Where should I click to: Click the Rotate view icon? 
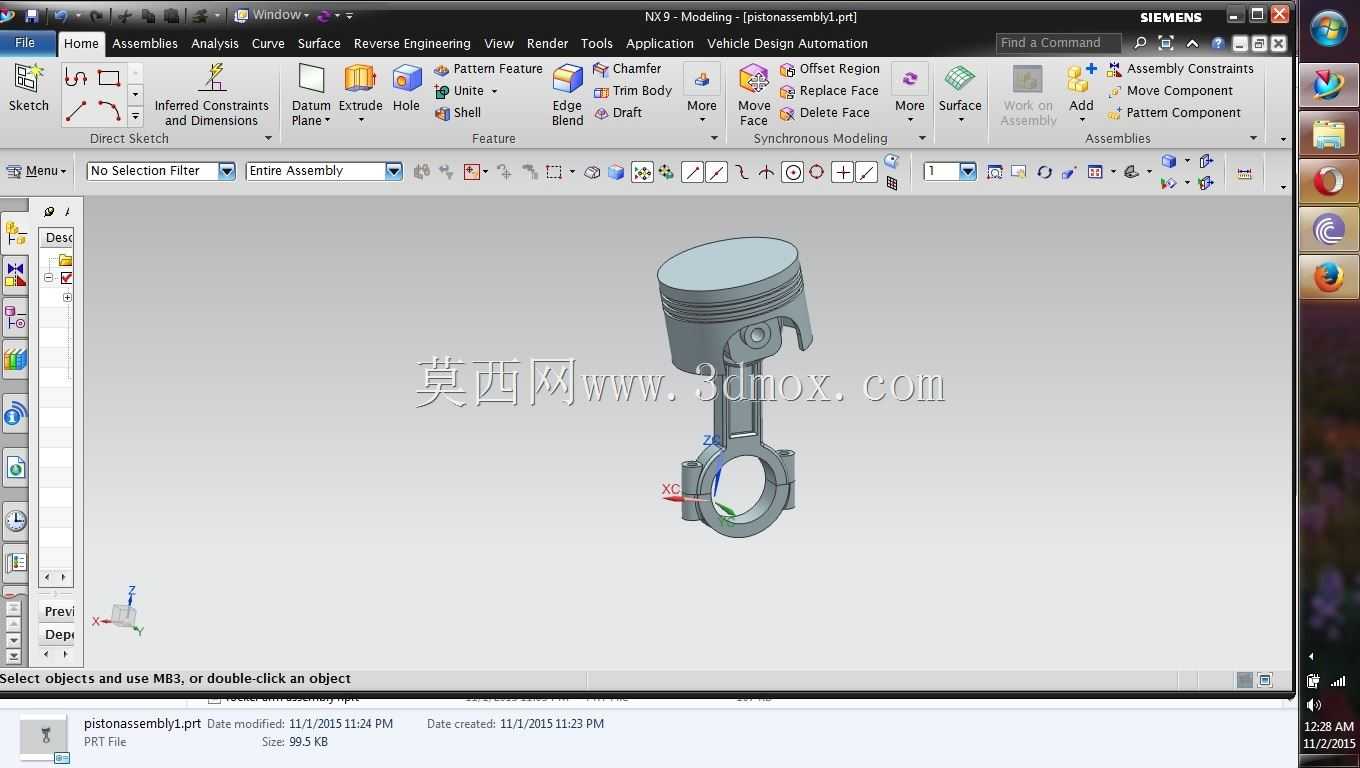point(1044,172)
